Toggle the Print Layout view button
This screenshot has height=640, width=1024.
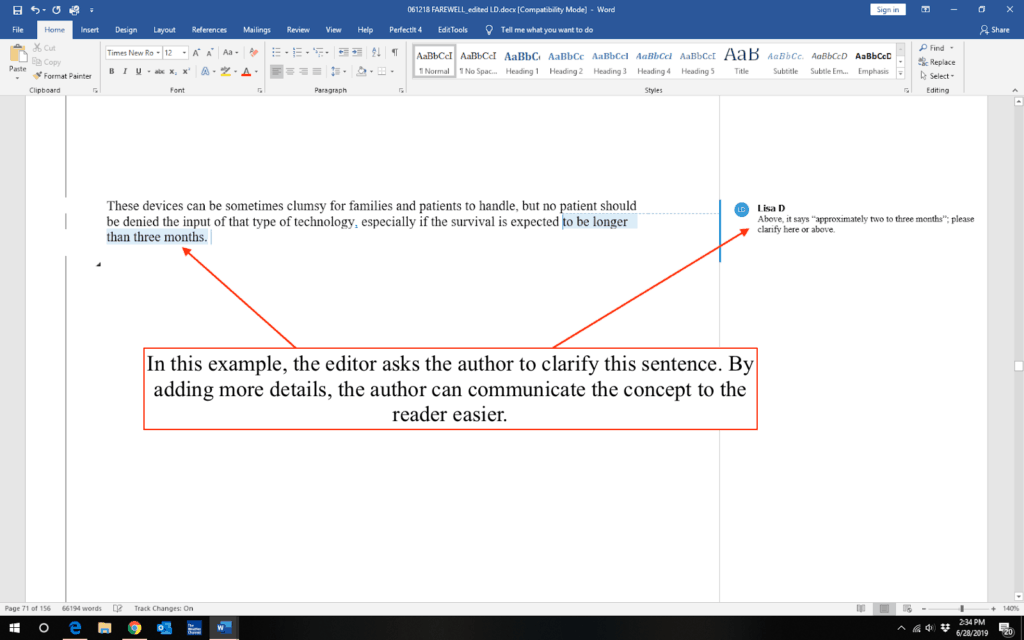point(884,608)
